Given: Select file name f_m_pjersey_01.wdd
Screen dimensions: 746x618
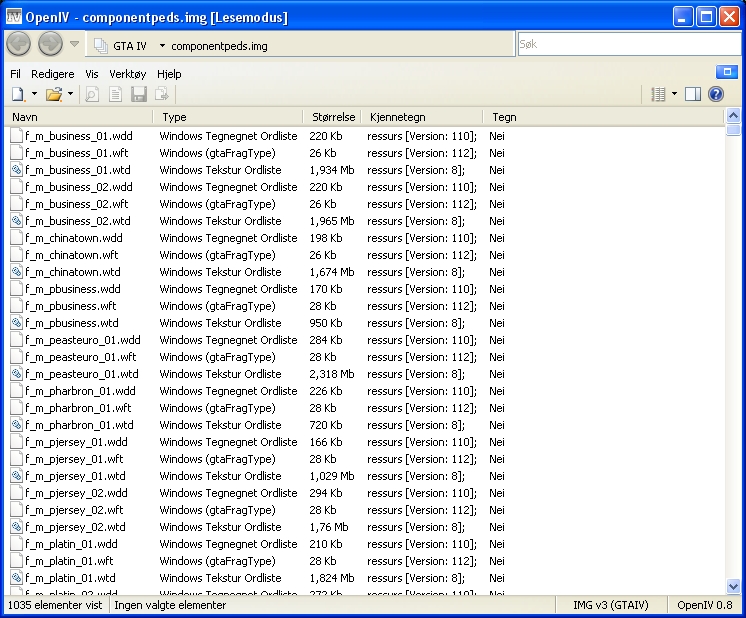Looking at the screenshot, I should tap(77, 442).
